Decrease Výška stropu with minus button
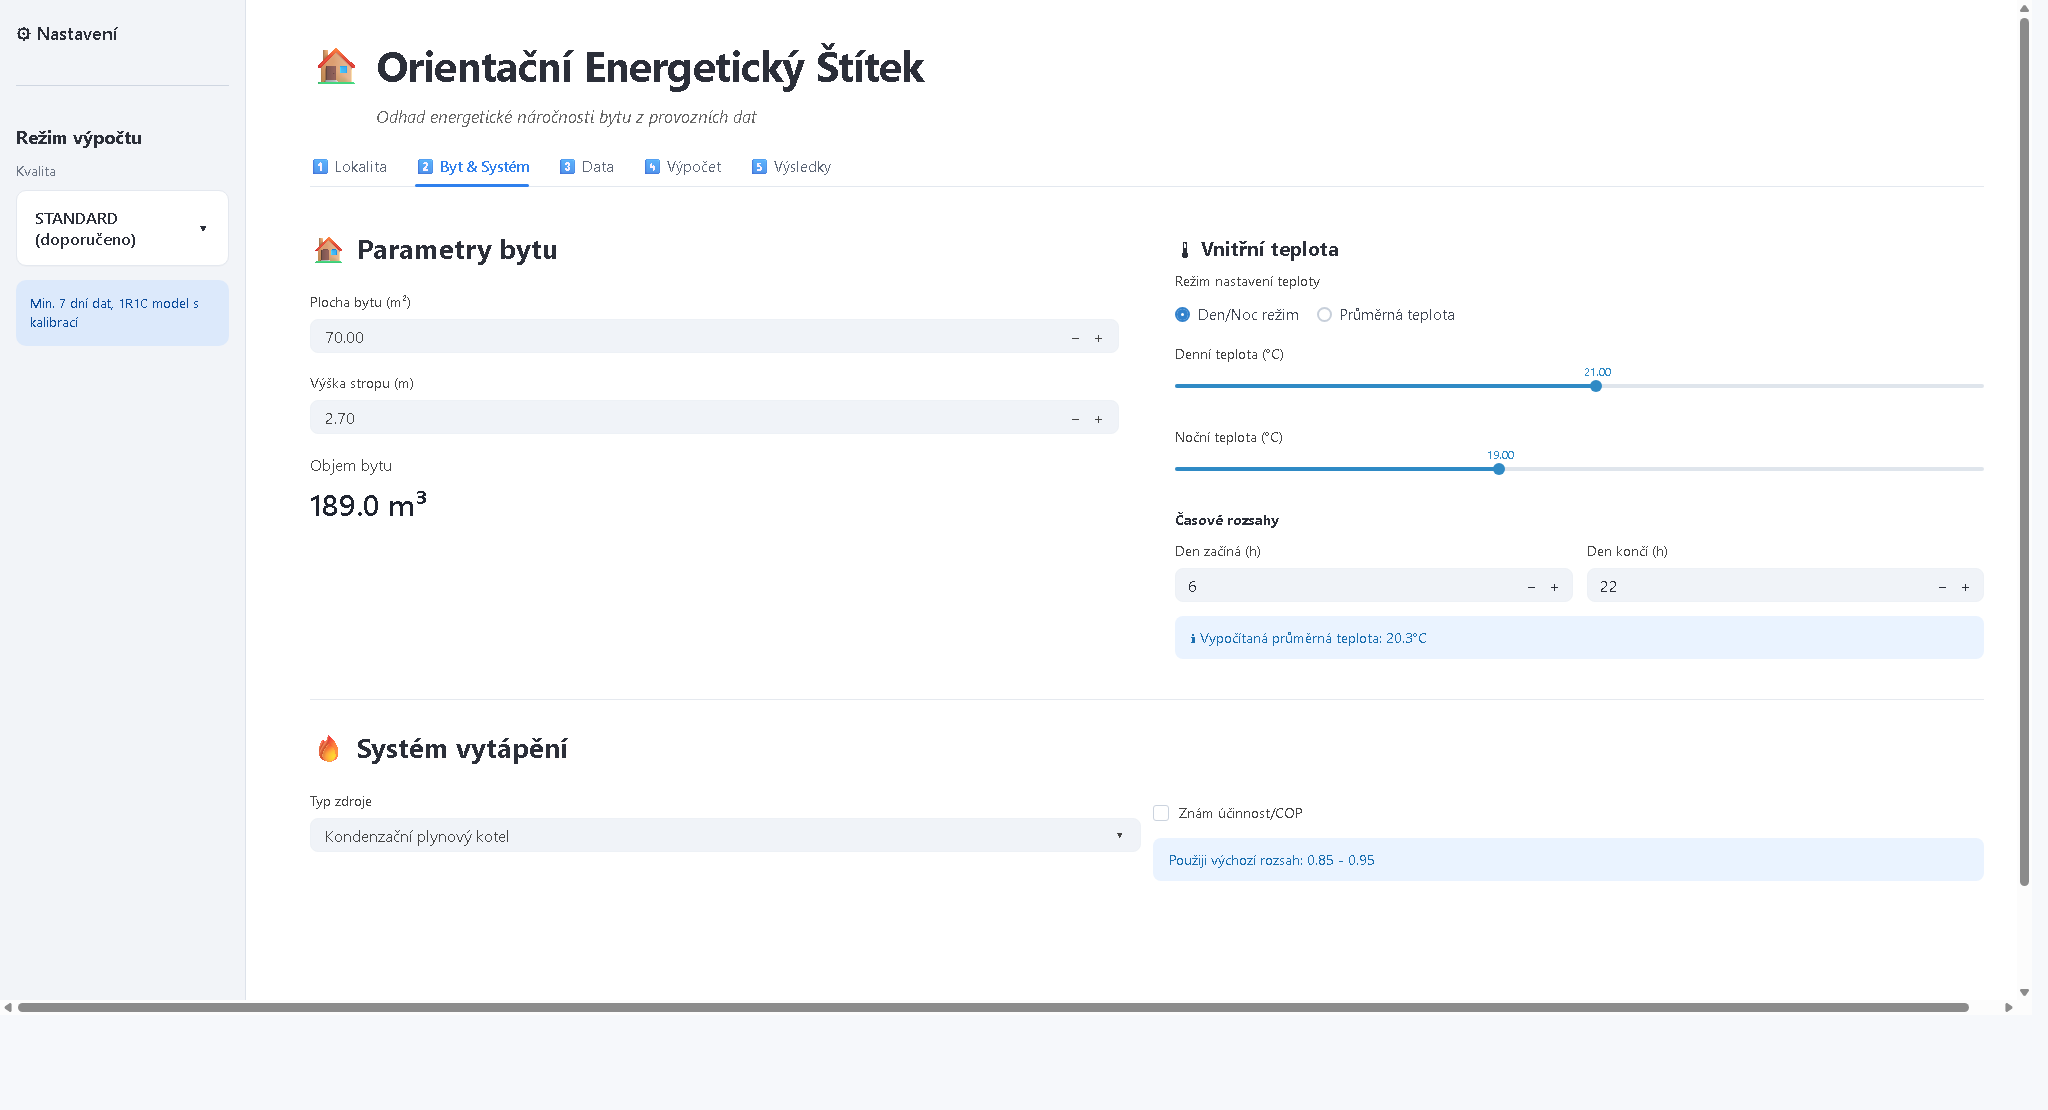Viewport: 2048px width, 1110px height. (1075, 419)
